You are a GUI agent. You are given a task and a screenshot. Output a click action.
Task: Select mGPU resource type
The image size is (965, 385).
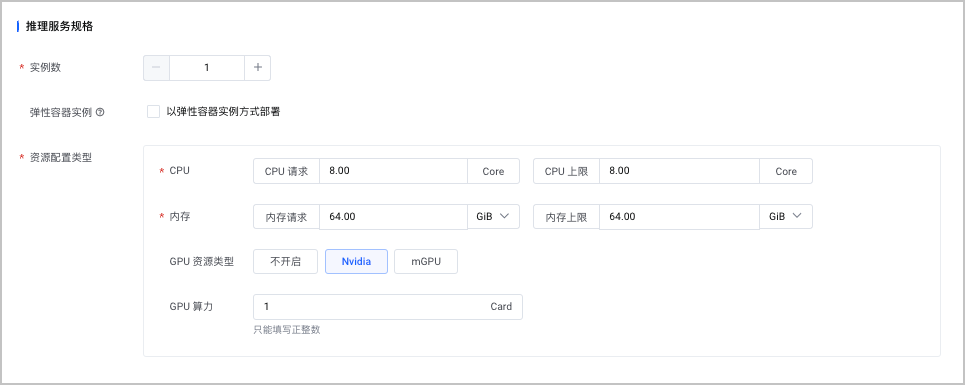pyautogui.click(x=426, y=261)
